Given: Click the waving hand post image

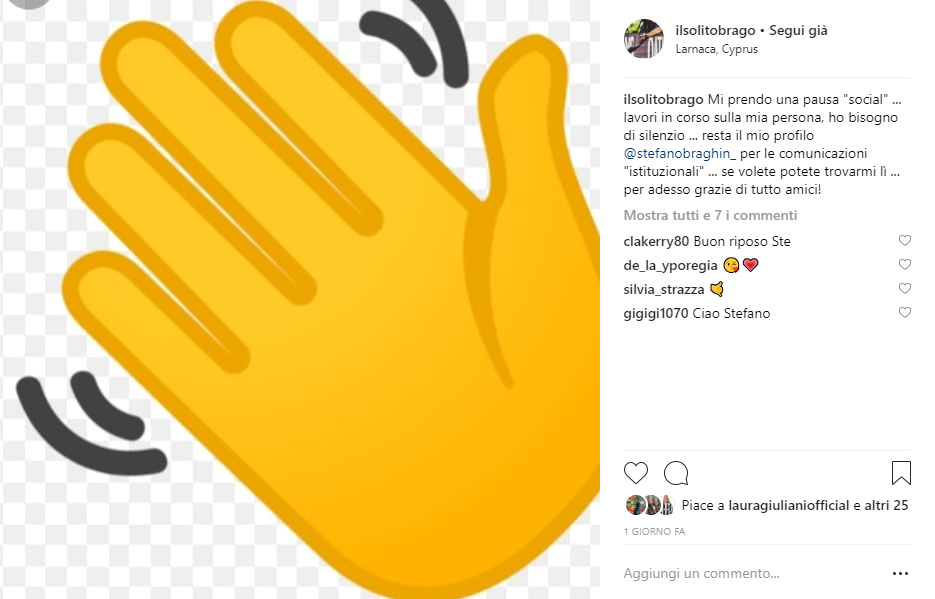Looking at the screenshot, I should click(x=300, y=299).
